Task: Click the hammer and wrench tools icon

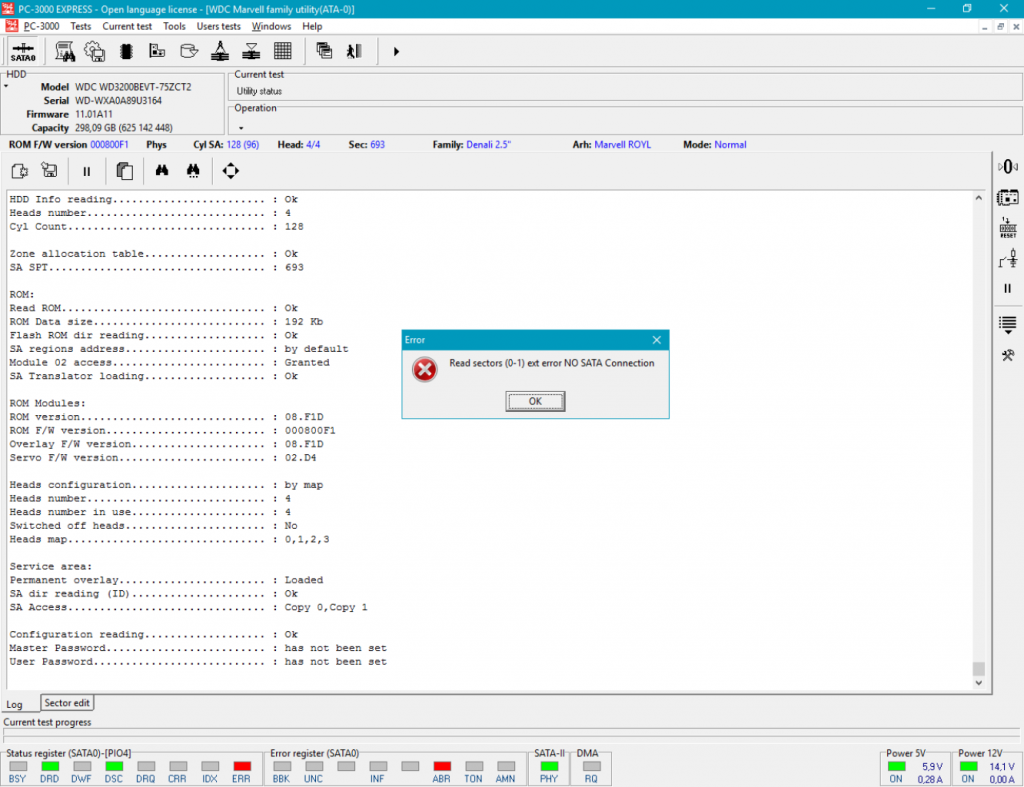Action: pyautogui.click(x=1008, y=356)
